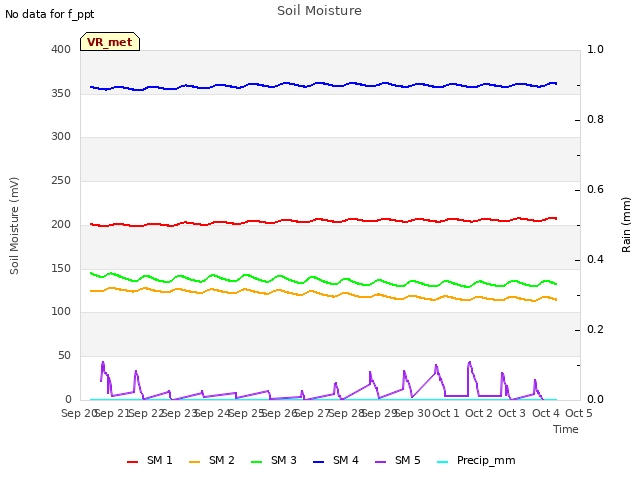Viewport: 640px width, 480px height.
Task: Toggle SM 1 series in legend
Action: [150, 460]
